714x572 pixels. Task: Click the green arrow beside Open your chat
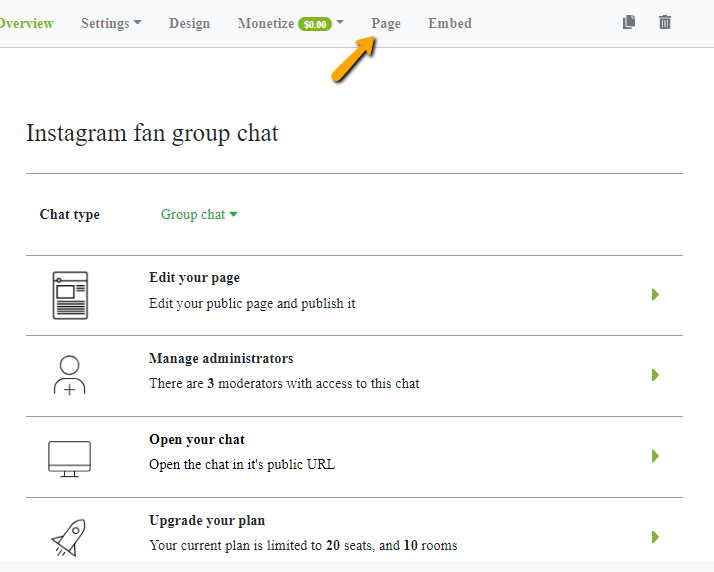655,456
